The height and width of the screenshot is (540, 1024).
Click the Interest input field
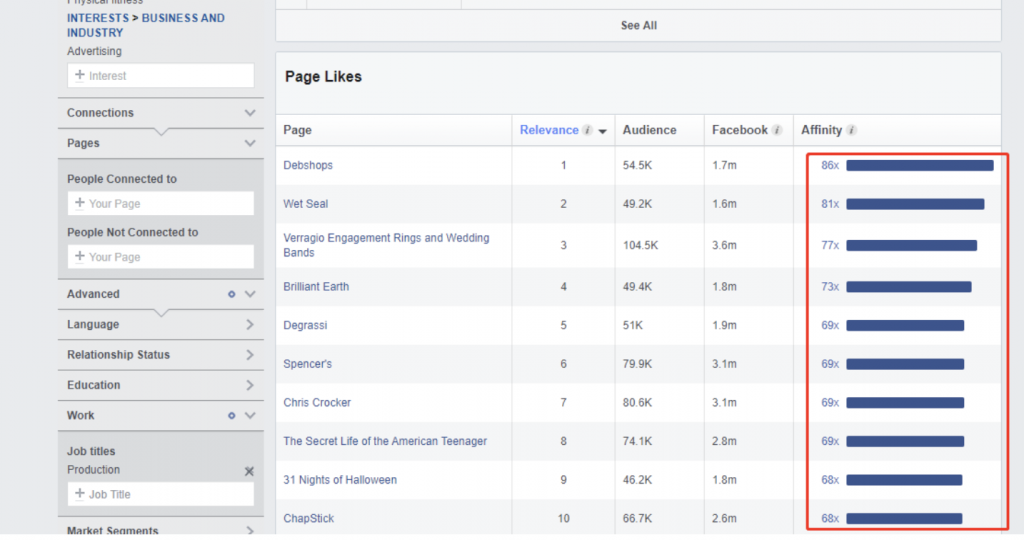[x=161, y=76]
